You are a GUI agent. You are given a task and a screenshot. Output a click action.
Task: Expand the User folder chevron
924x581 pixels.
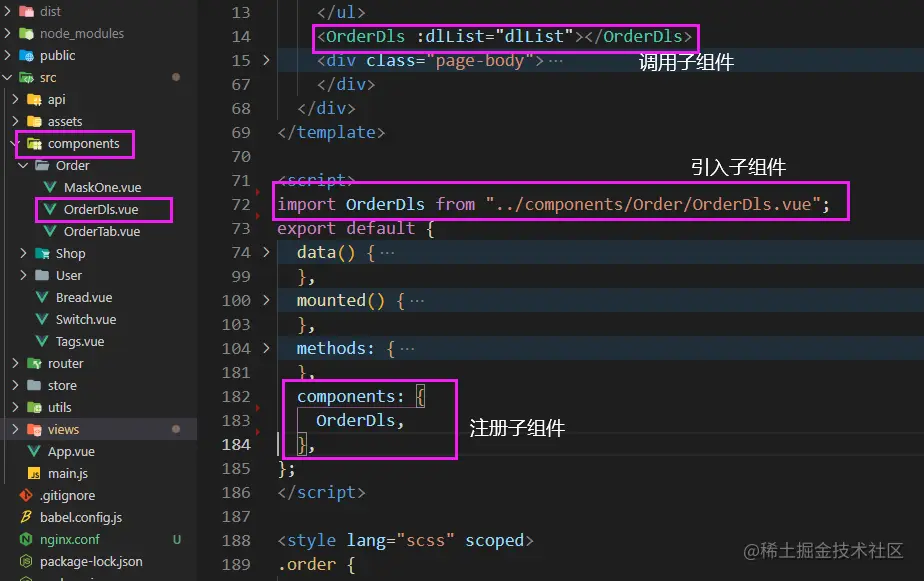(24, 275)
